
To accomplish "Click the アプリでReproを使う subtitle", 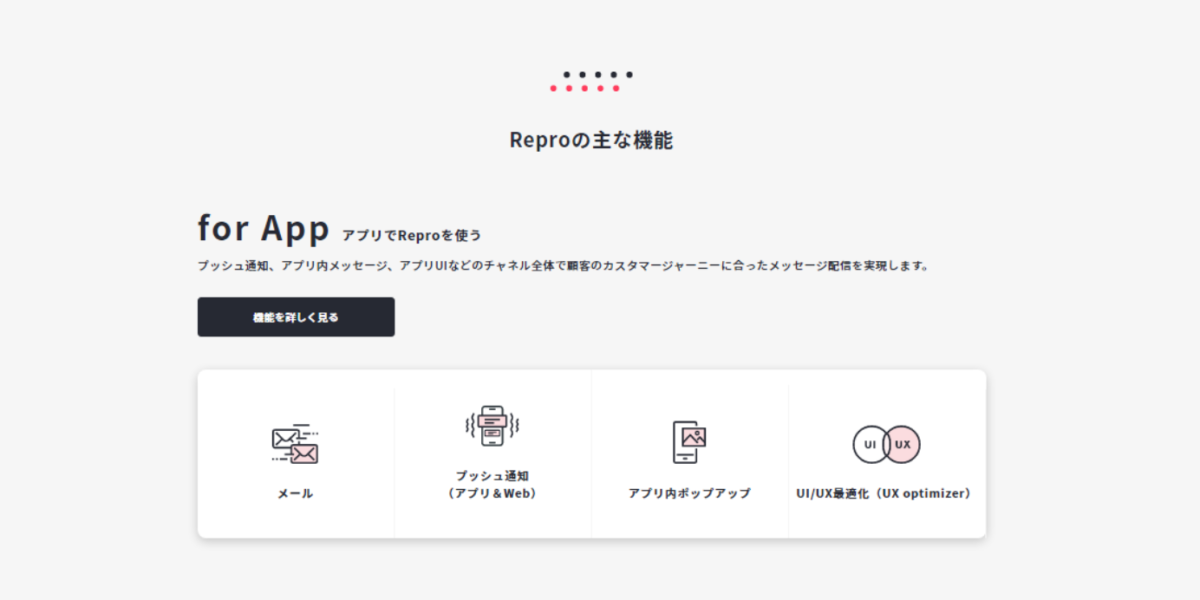I will pyautogui.click(x=412, y=236).
